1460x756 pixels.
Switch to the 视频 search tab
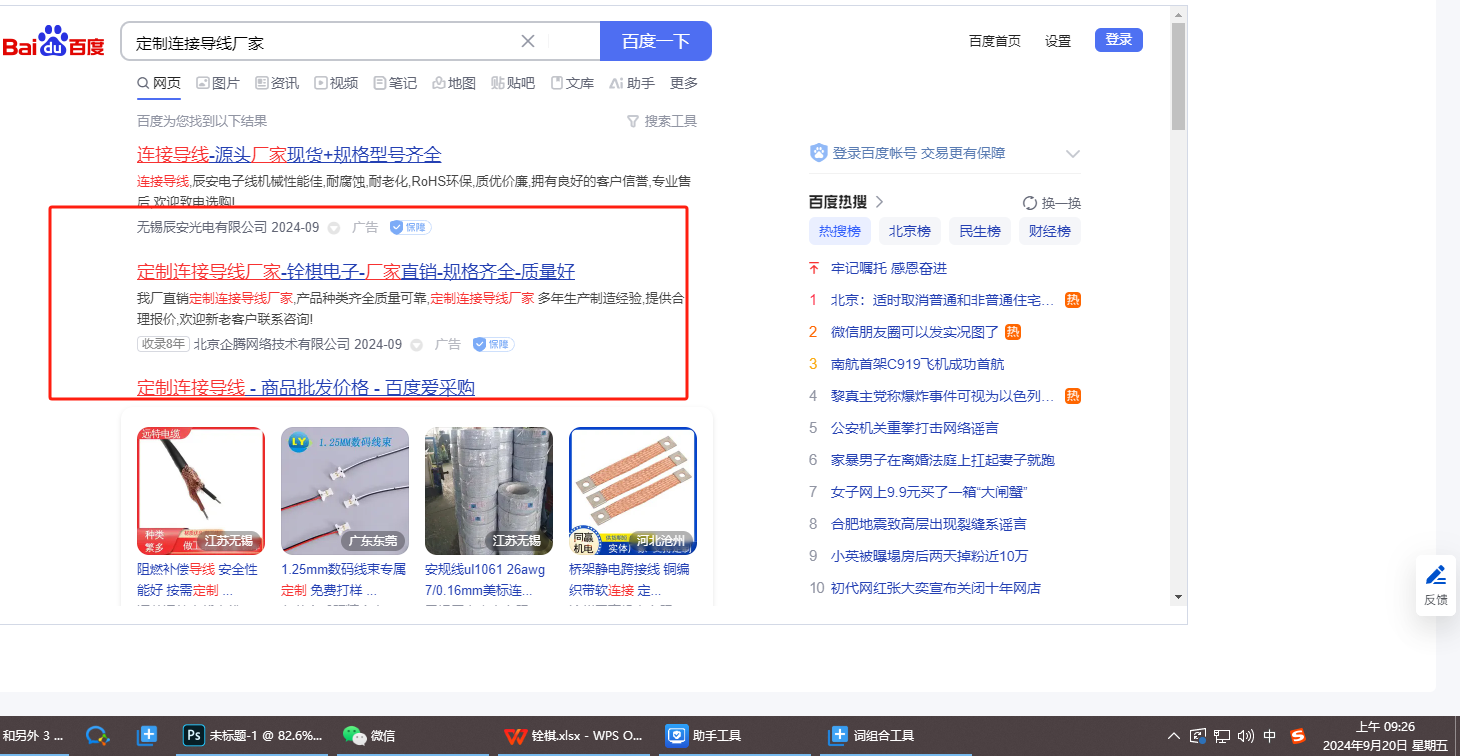(336, 83)
